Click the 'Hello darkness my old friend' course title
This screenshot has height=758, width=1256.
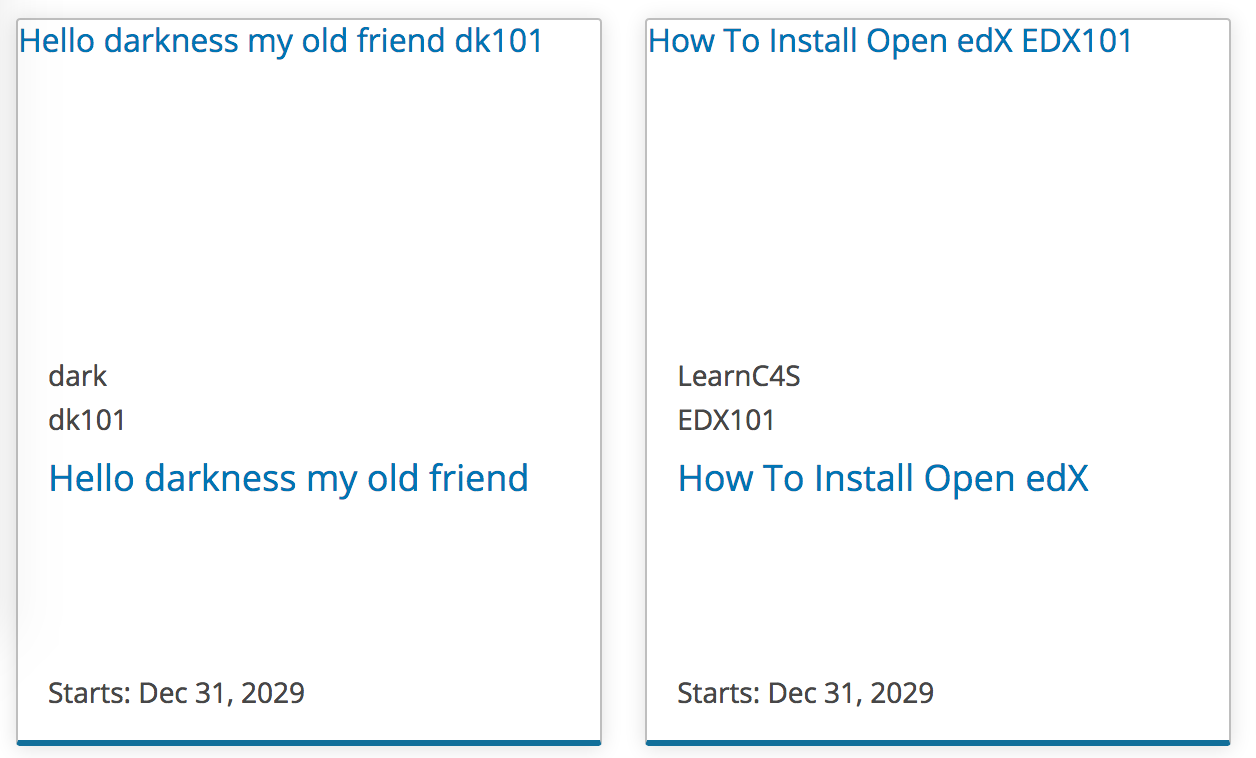288,478
